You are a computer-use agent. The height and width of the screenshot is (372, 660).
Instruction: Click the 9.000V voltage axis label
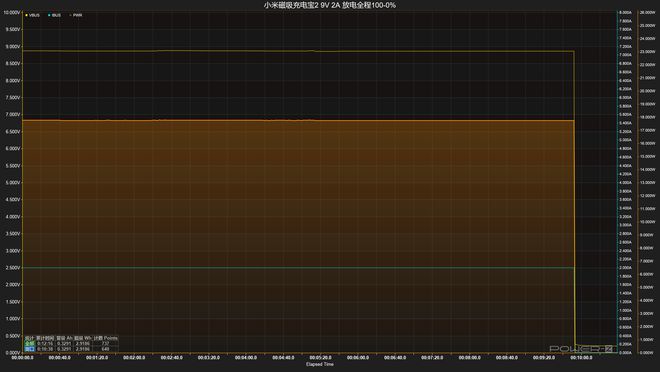pyautogui.click(x=13, y=47)
